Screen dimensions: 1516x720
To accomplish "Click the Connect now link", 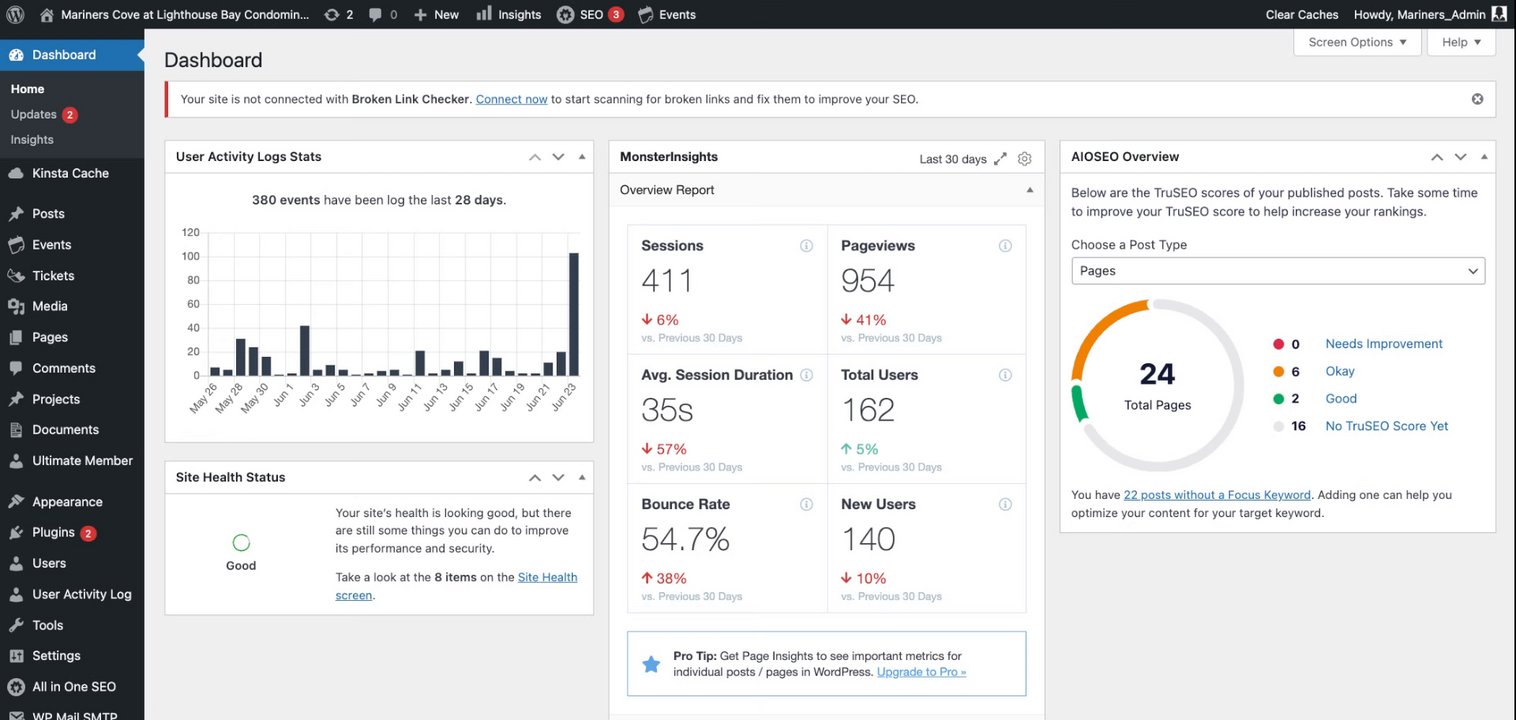I will (x=511, y=99).
